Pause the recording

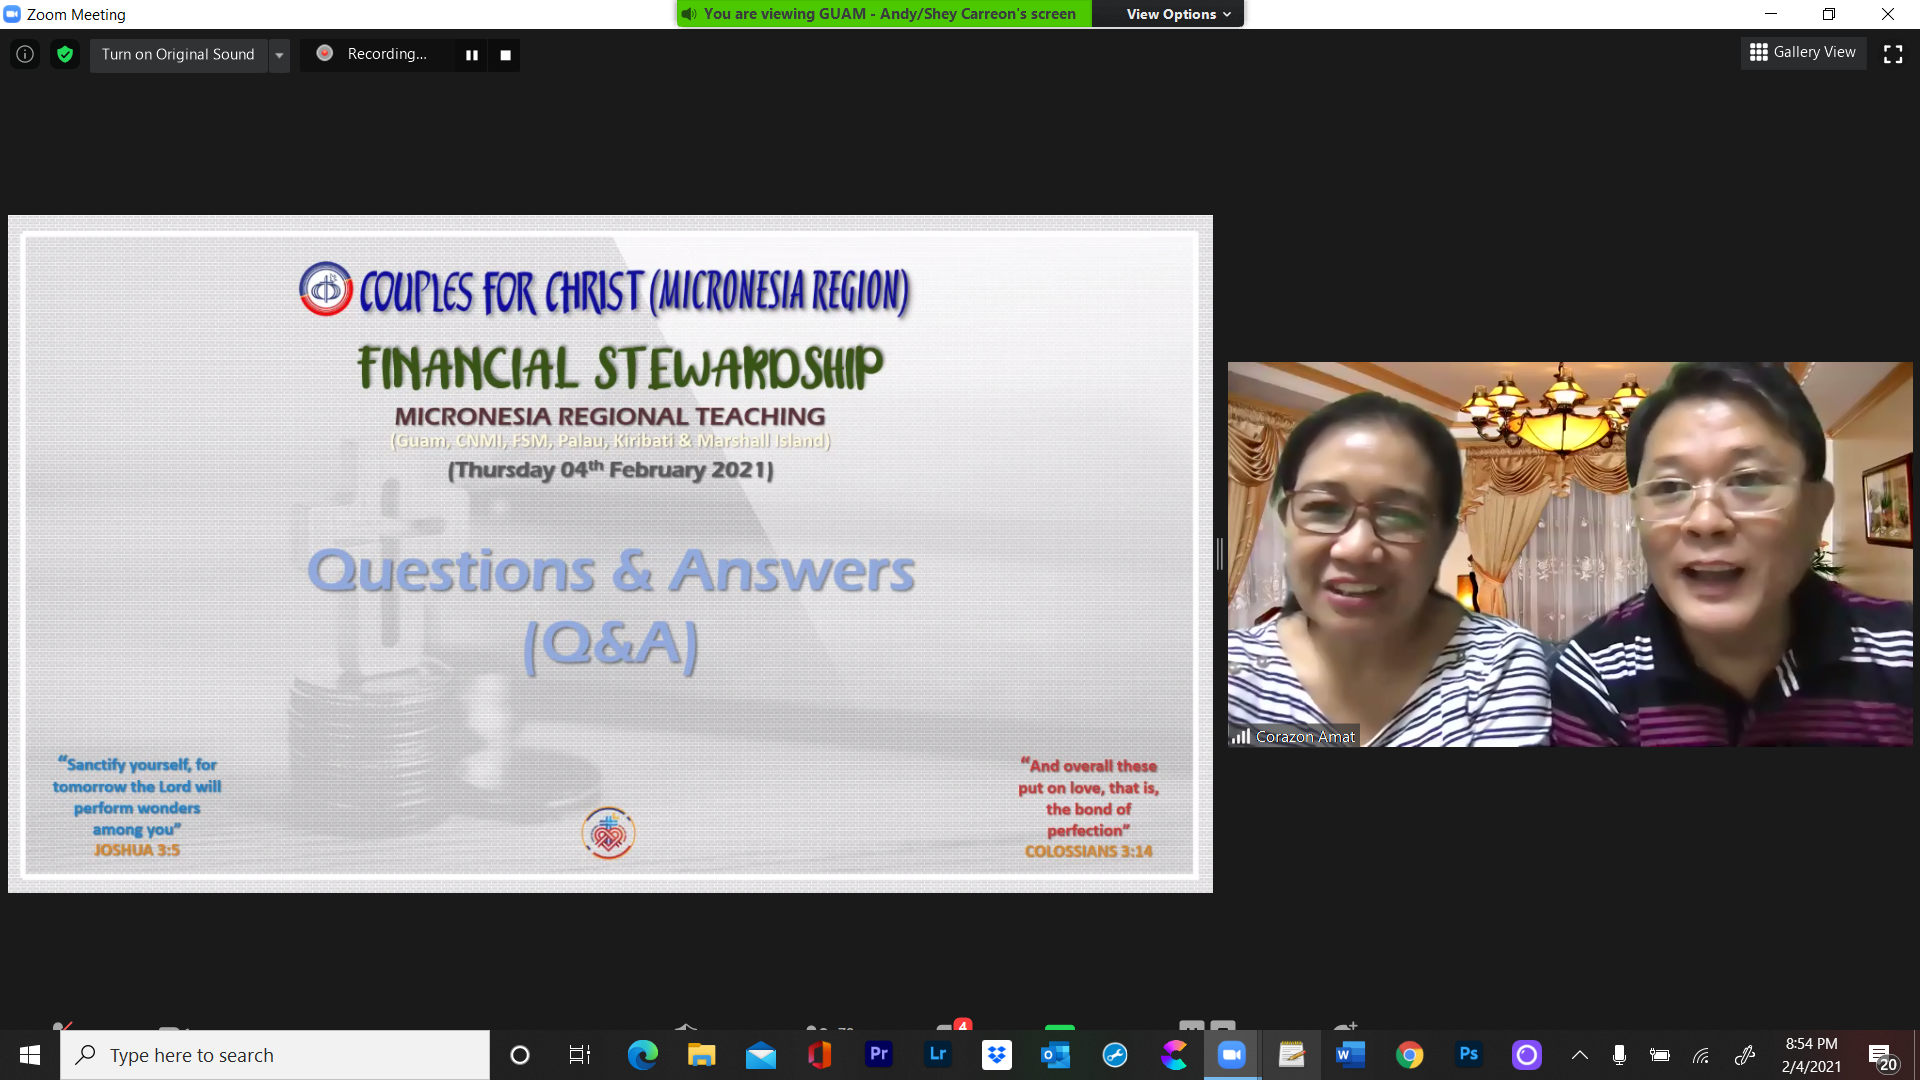click(472, 55)
